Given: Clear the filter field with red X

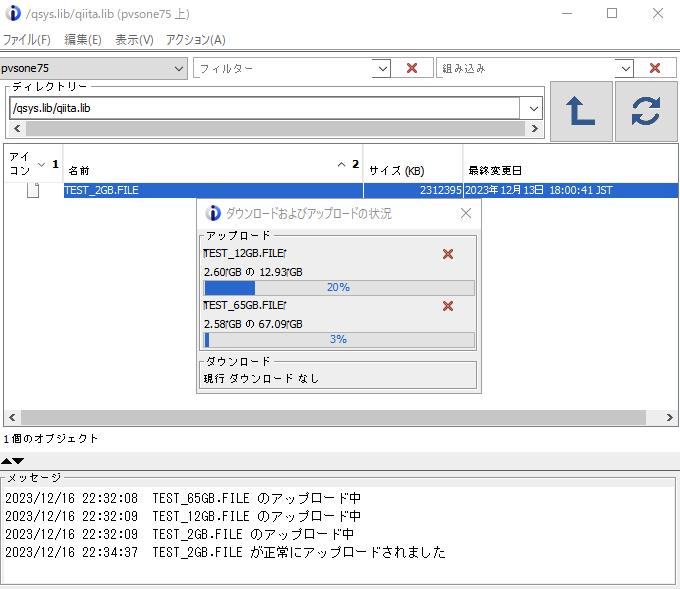Looking at the screenshot, I should tap(412, 68).
